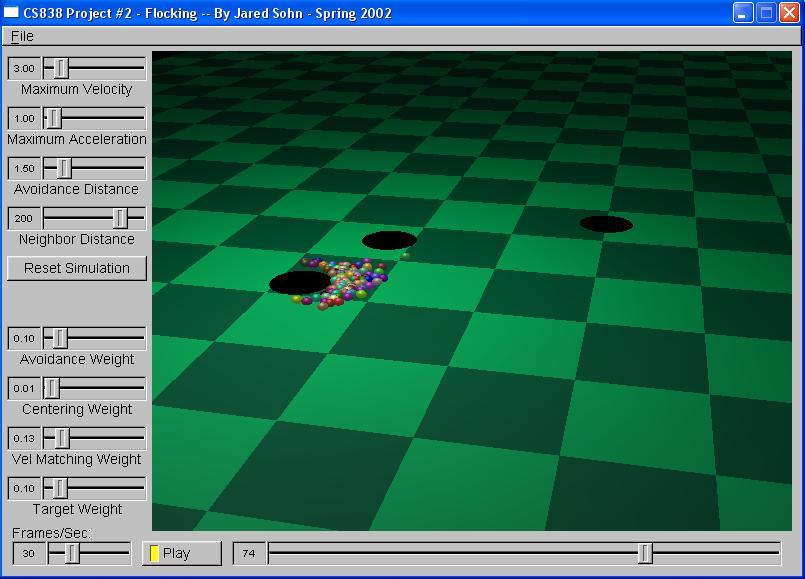The width and height of the screenshot is (805, 579).
Task: Click the Avoidance Weight value field 0.10
Action: [24, 338]
